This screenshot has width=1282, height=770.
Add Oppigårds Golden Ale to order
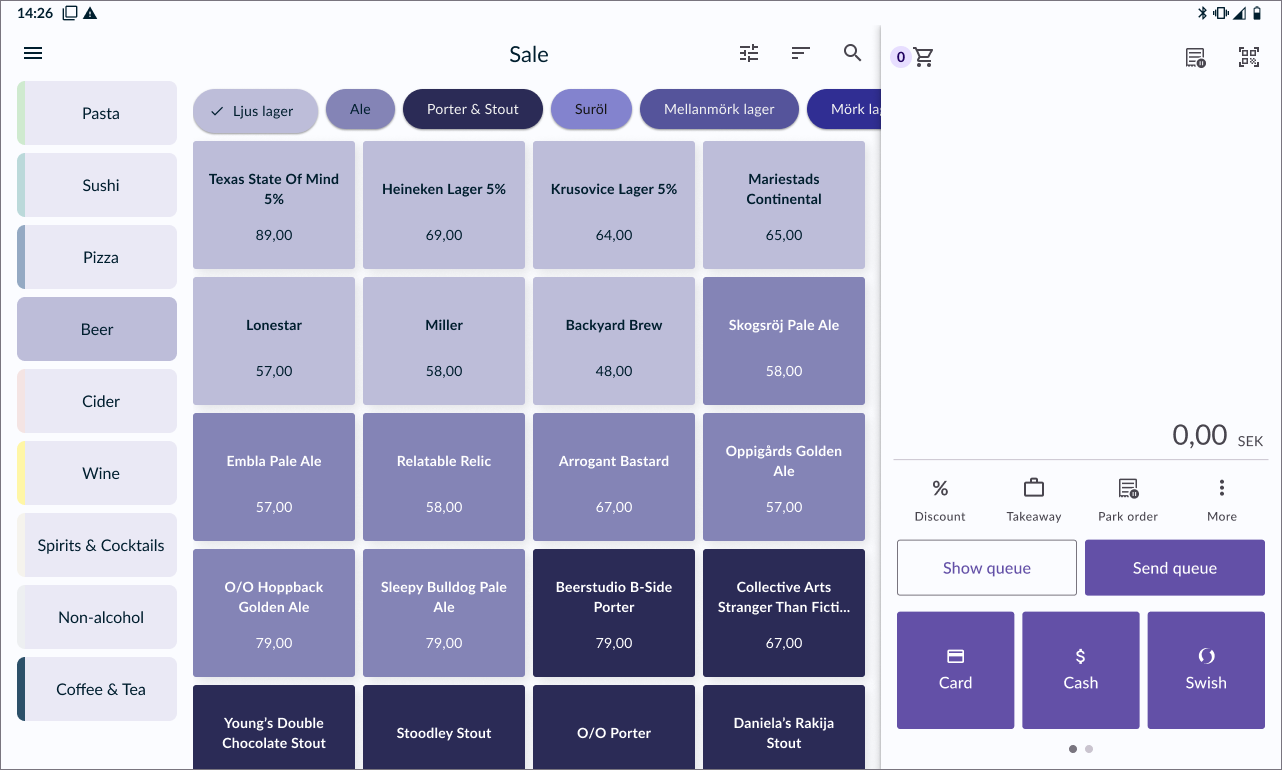784,477
